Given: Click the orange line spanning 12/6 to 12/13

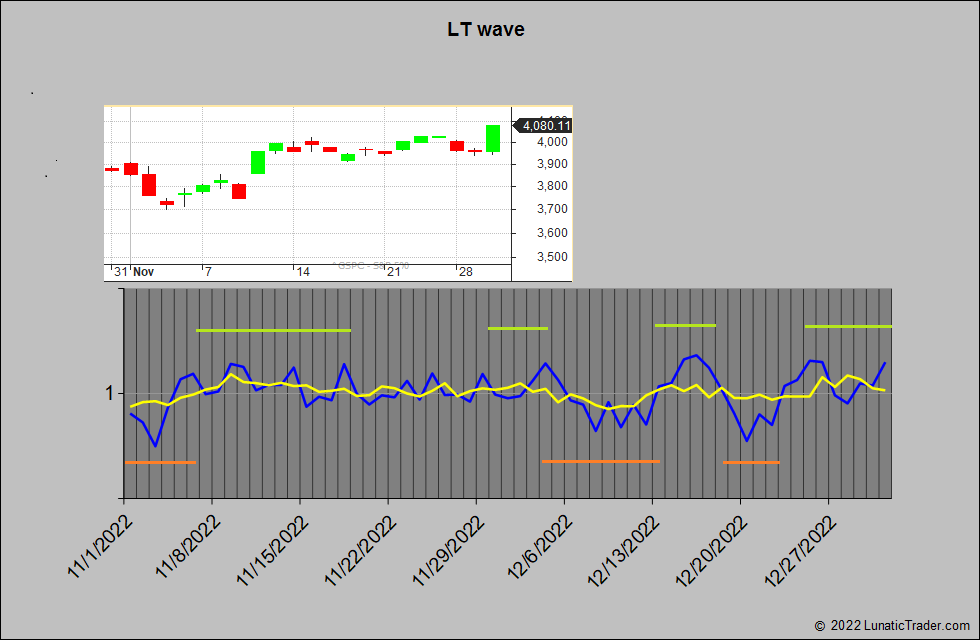Looking at the screenshot, I should [x=601, y=461].
